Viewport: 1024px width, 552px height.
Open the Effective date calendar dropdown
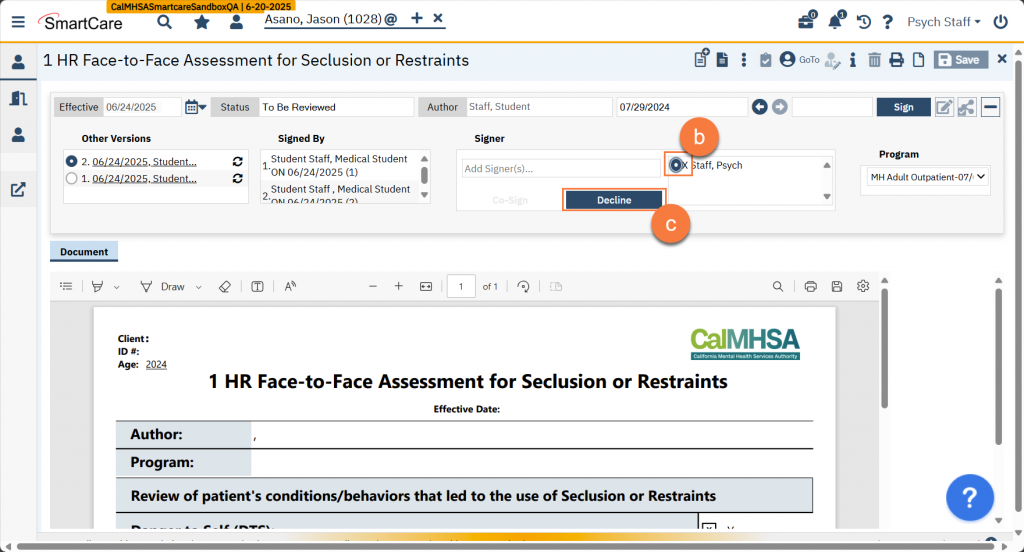pyautogui.click(x=195, y=107)
